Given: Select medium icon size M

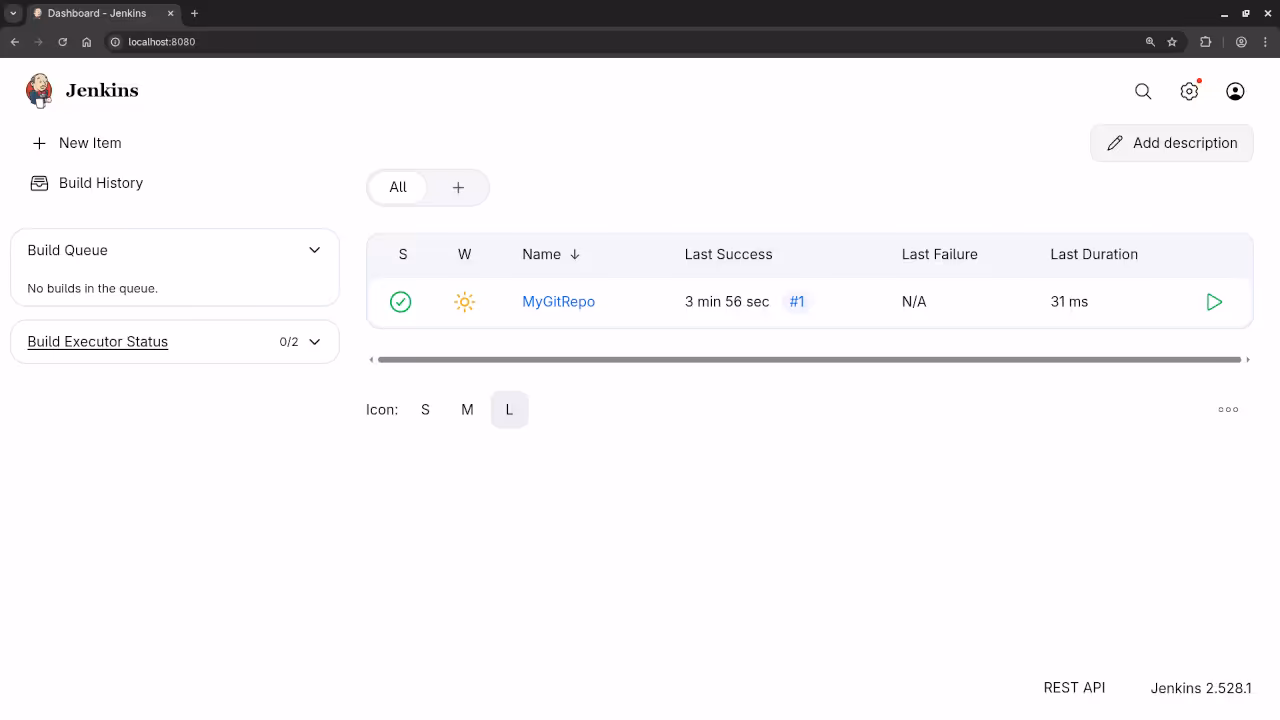Looking at the screenshot, I should (467, 409).
